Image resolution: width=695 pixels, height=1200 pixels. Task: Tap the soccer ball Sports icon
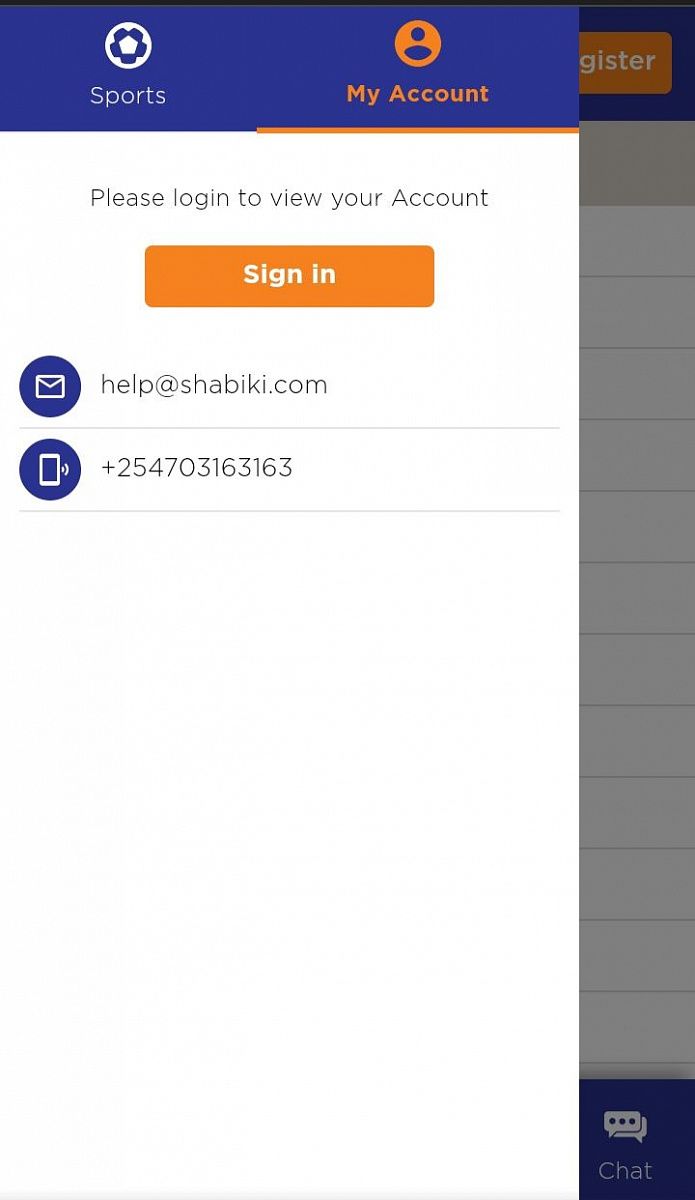coord(128,45)
